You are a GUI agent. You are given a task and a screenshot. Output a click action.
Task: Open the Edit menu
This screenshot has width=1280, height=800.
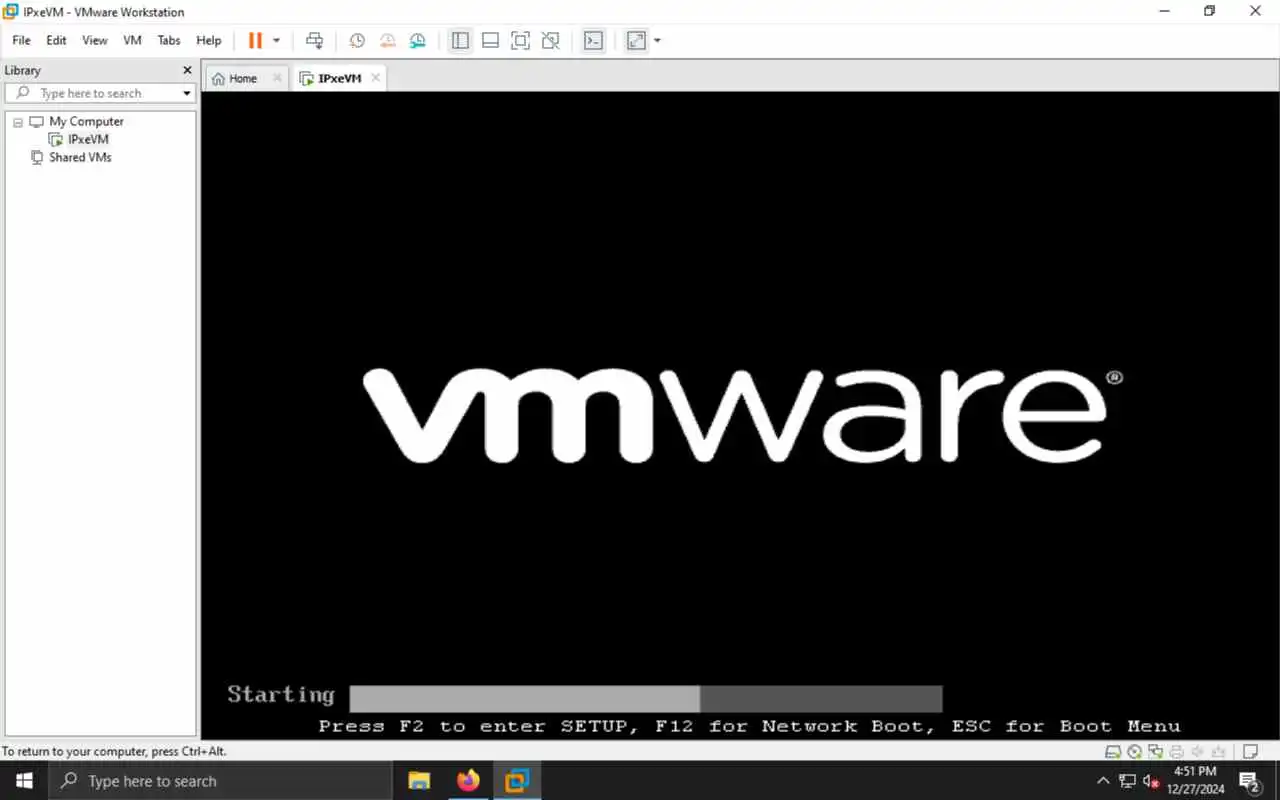(x=56, y=40)
